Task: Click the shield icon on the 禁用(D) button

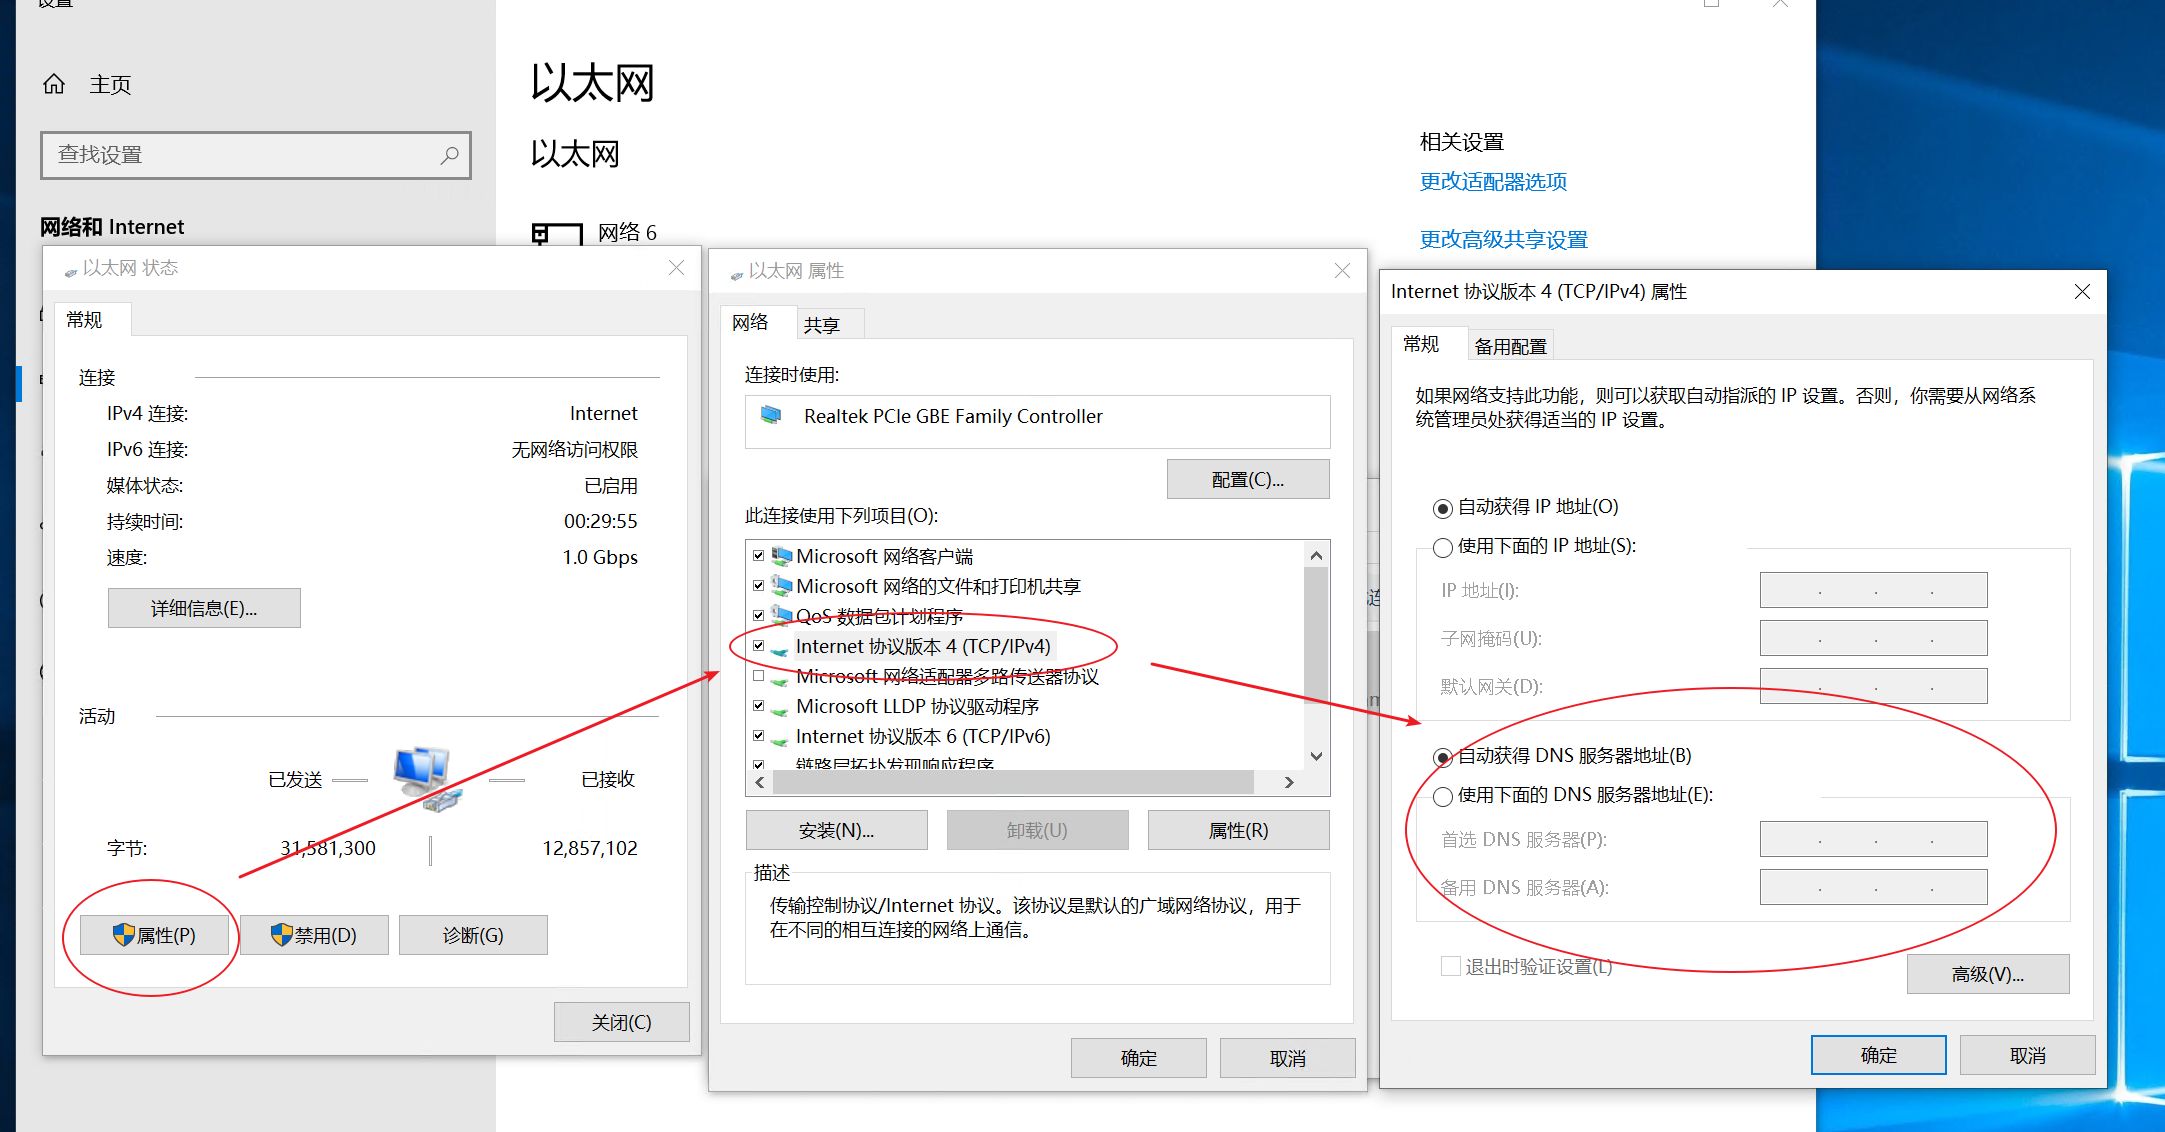Action: click(x=281, y=935)
